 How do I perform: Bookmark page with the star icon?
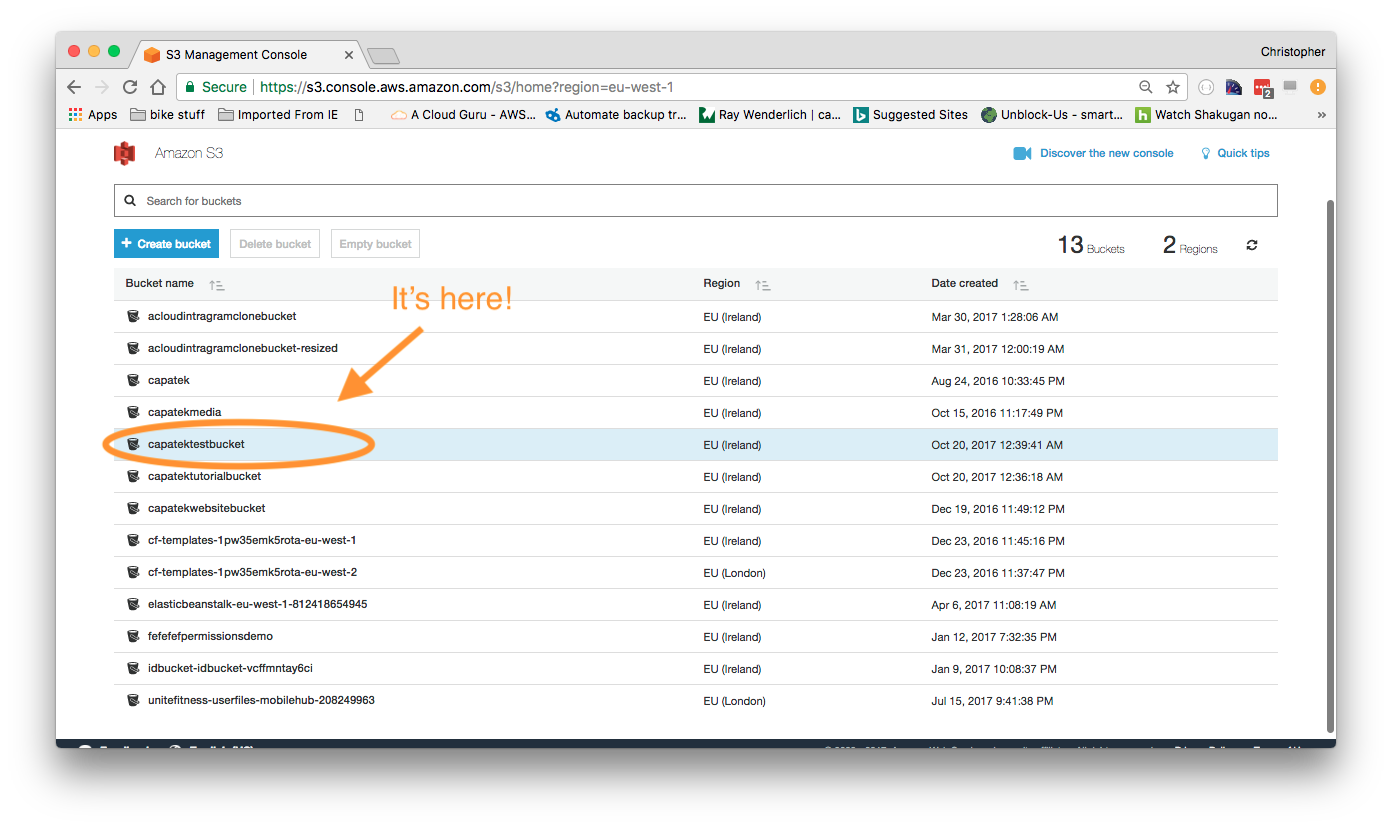pyautogui.click(x=1173, y=87)
